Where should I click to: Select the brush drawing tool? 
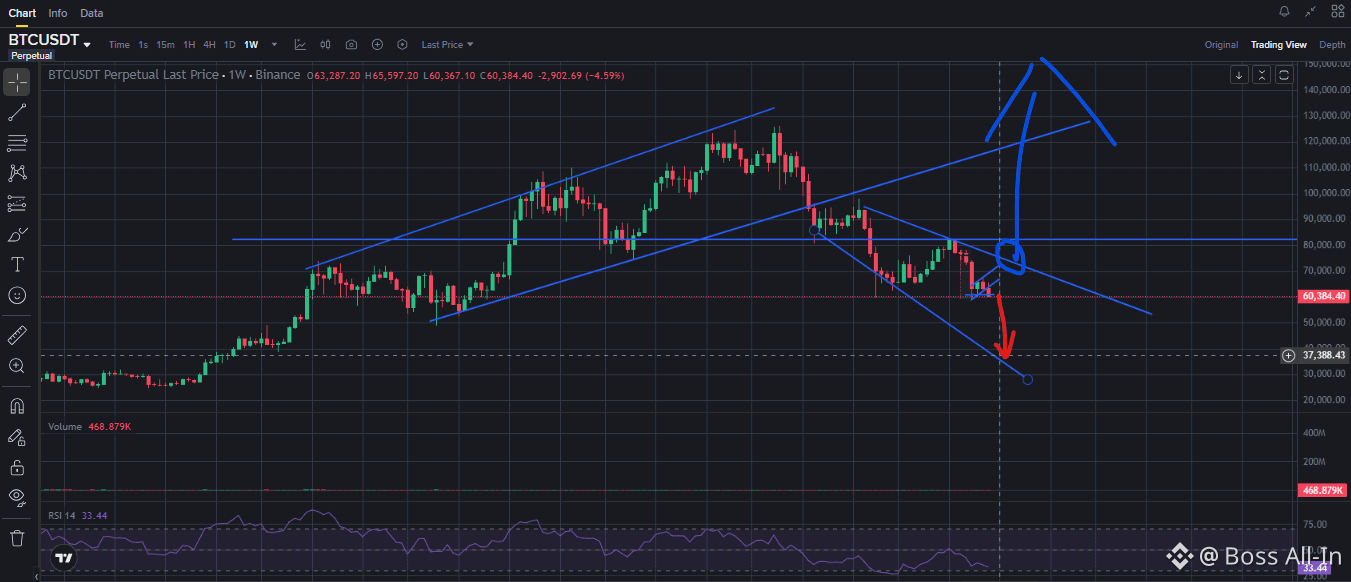coord(16,235)
